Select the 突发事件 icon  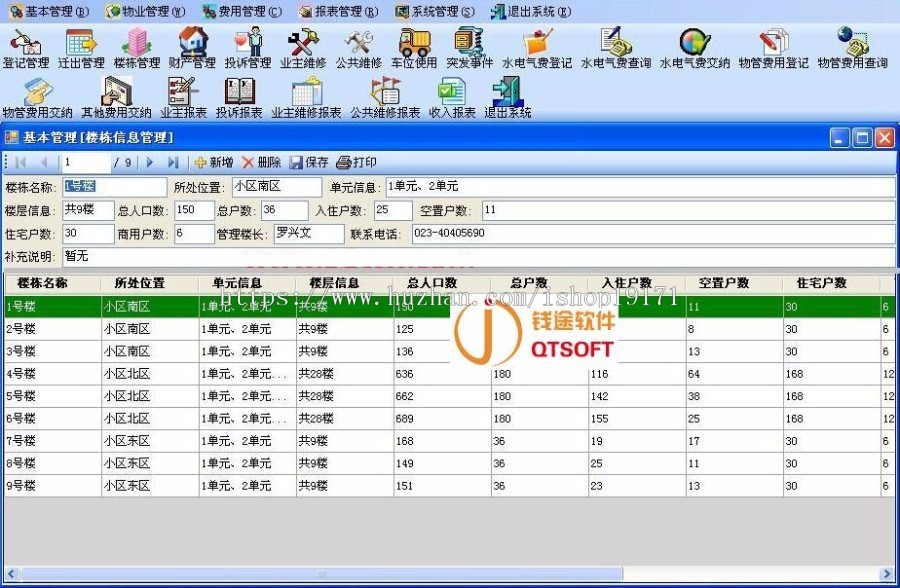click(x=470, y=48)
